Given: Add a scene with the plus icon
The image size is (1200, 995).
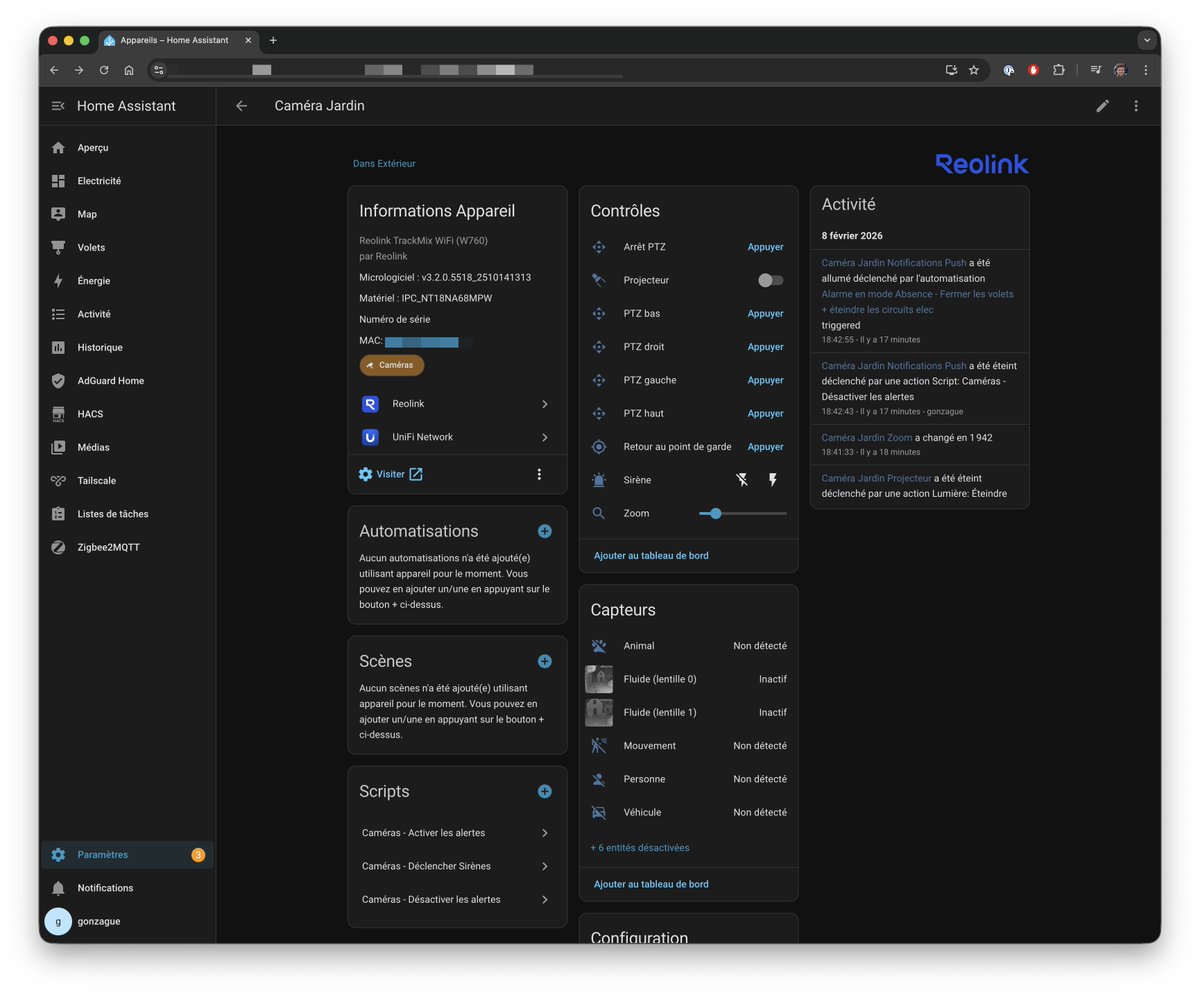Looking at the screenshot, I should point(544,661).
